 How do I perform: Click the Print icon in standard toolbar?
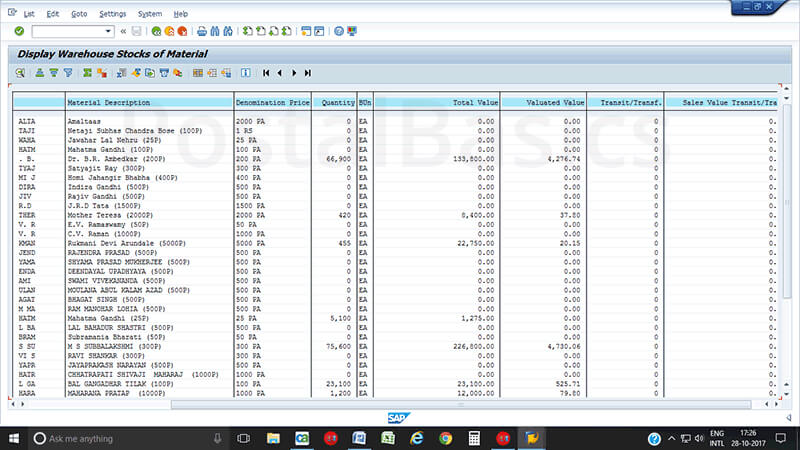202,31
